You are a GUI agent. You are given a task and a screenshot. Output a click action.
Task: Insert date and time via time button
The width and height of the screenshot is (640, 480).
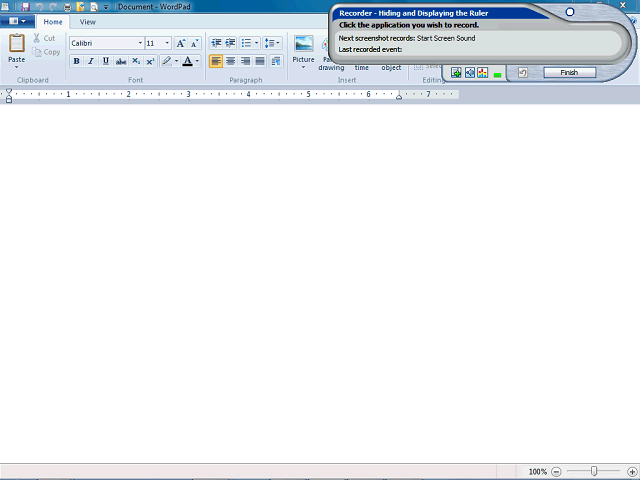[361, 67]
